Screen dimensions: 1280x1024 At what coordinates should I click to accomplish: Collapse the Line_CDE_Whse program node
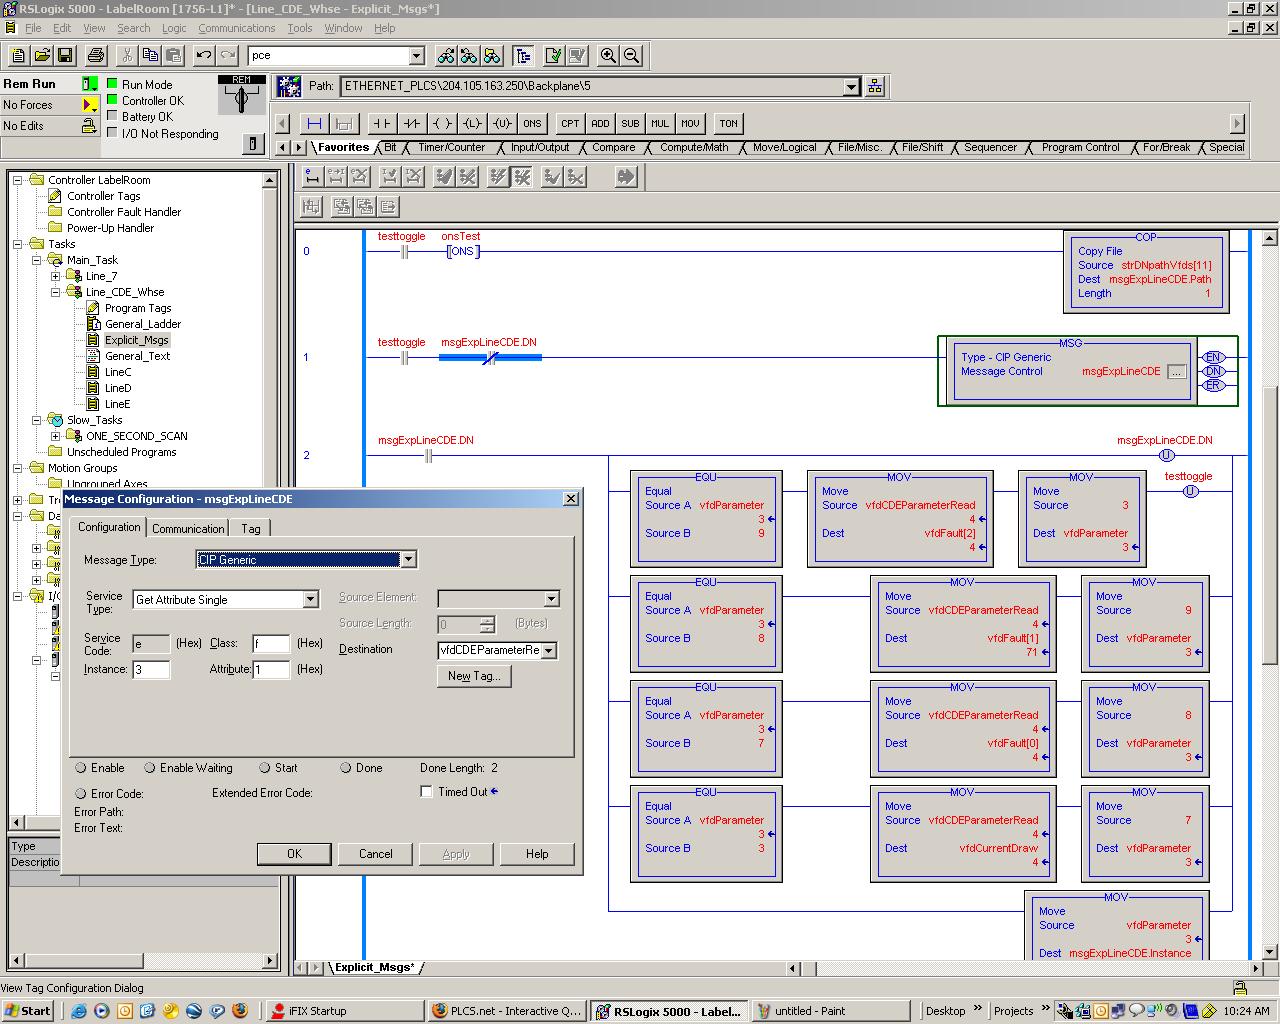click(55, 292)
